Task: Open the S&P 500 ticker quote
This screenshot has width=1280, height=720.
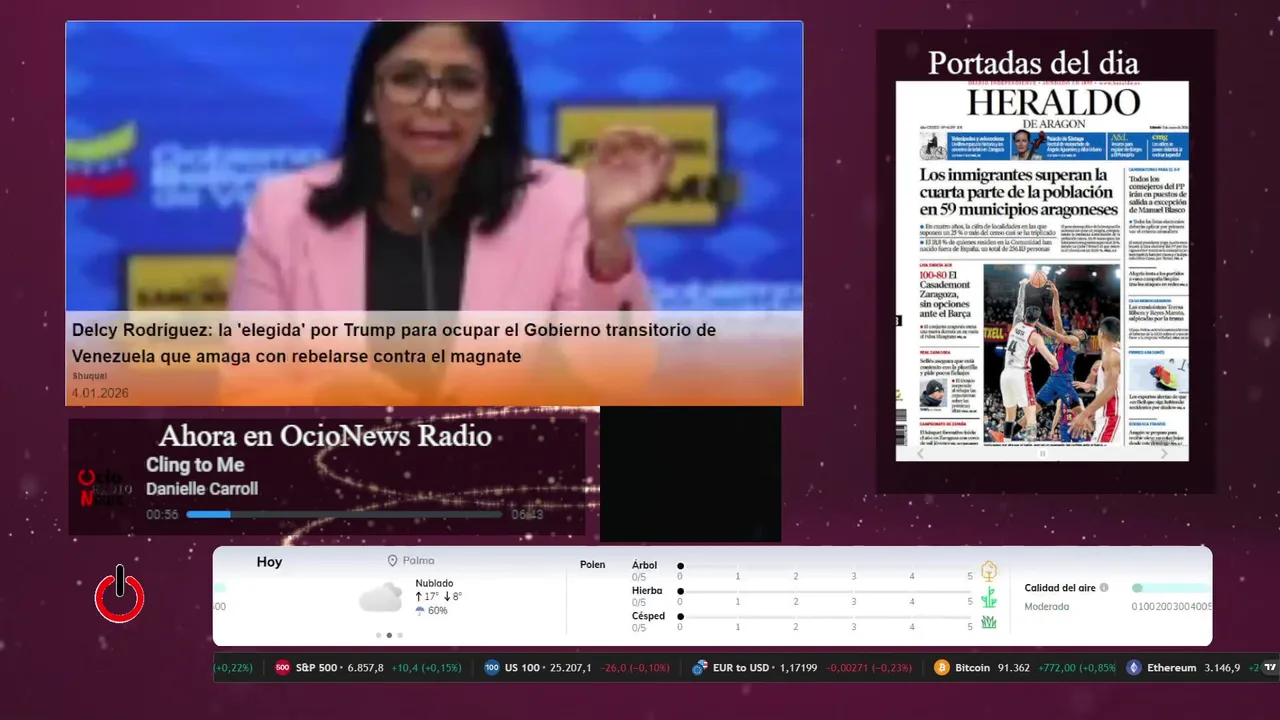Action: [x=368, y=668]
